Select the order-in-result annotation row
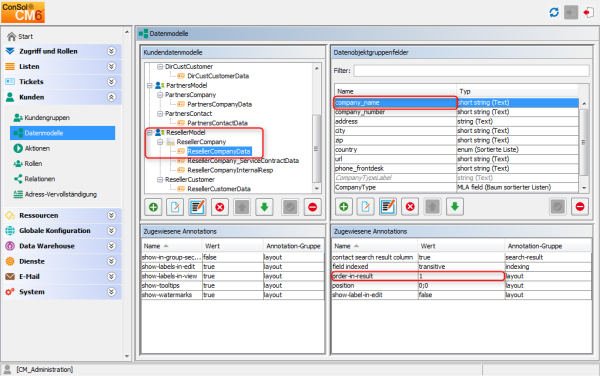This screenshot has width=600, height=376. click(x=461, y=276)
